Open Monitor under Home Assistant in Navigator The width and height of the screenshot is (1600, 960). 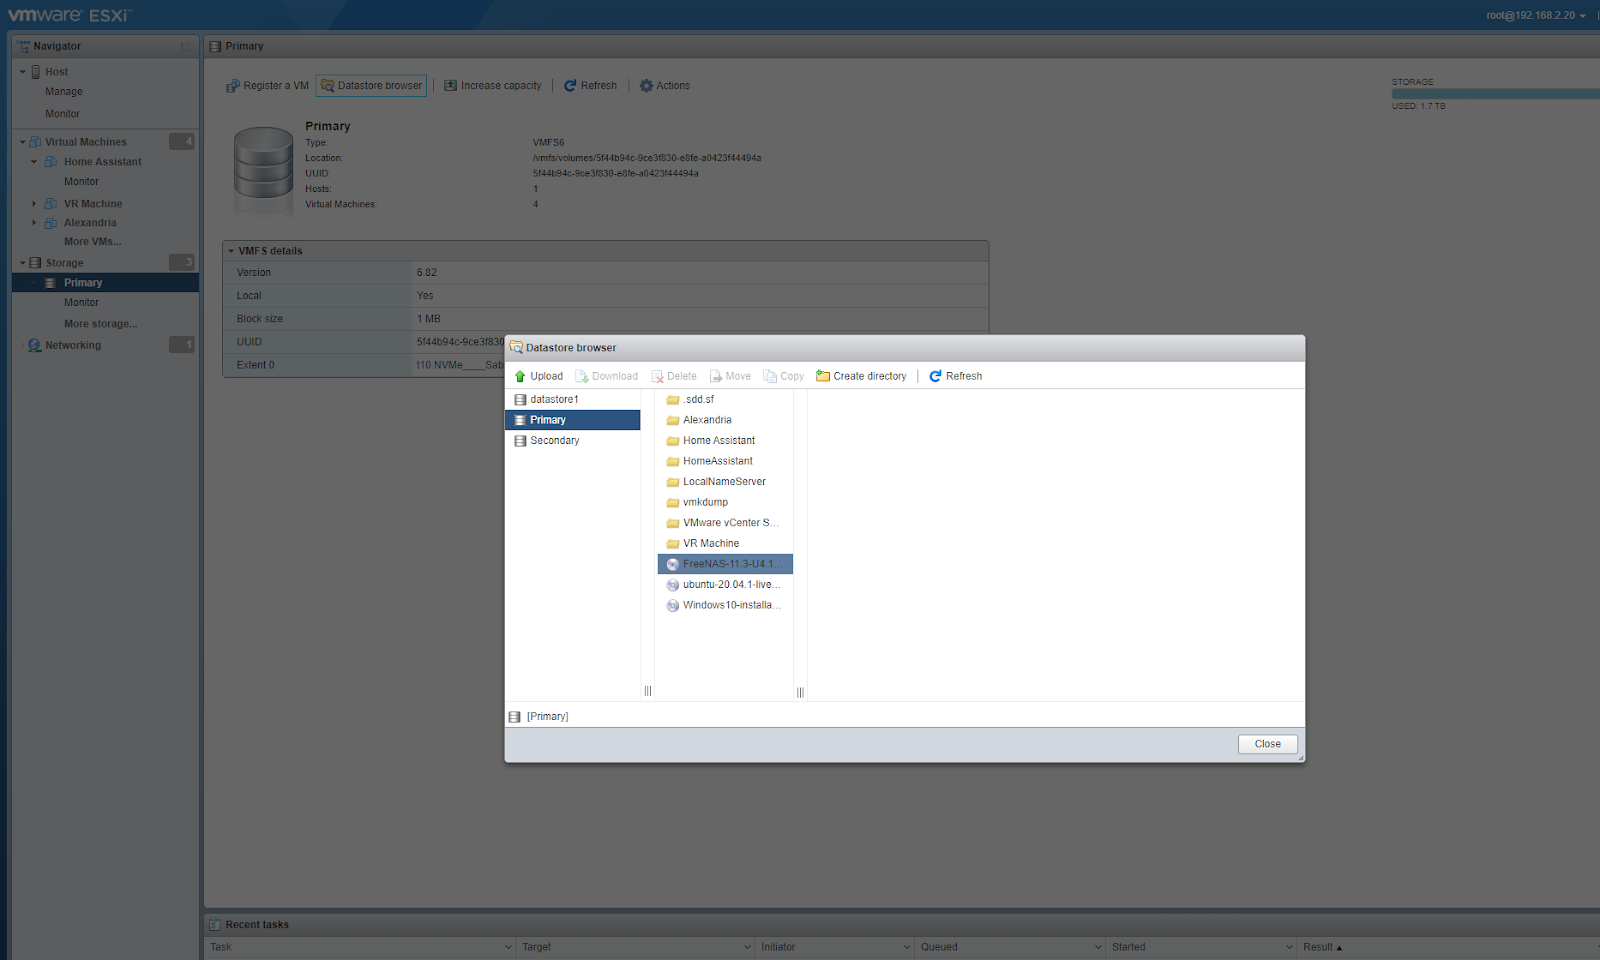pyautogui.click(x=81, y=182)
